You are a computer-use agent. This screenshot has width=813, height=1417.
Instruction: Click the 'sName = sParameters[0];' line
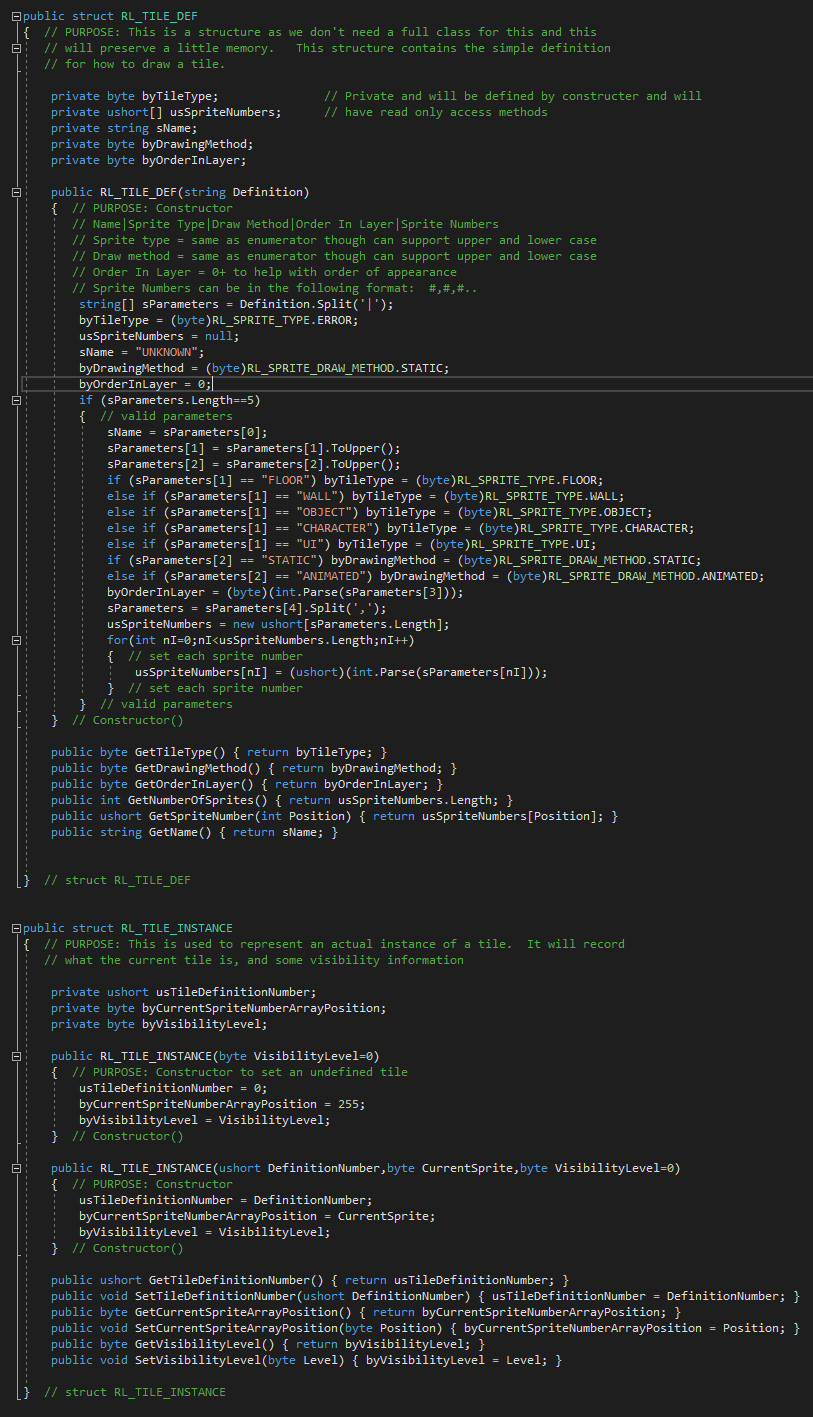(187, 432)
